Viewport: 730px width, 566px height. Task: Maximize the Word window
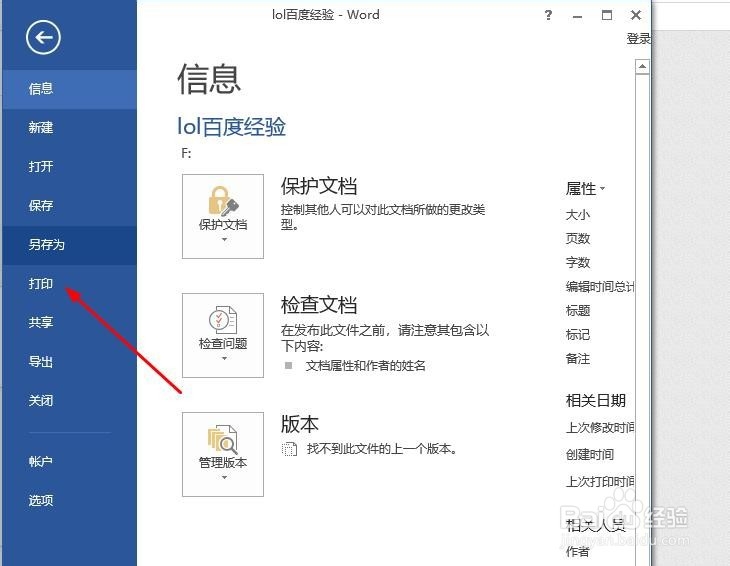coord(607,15)
